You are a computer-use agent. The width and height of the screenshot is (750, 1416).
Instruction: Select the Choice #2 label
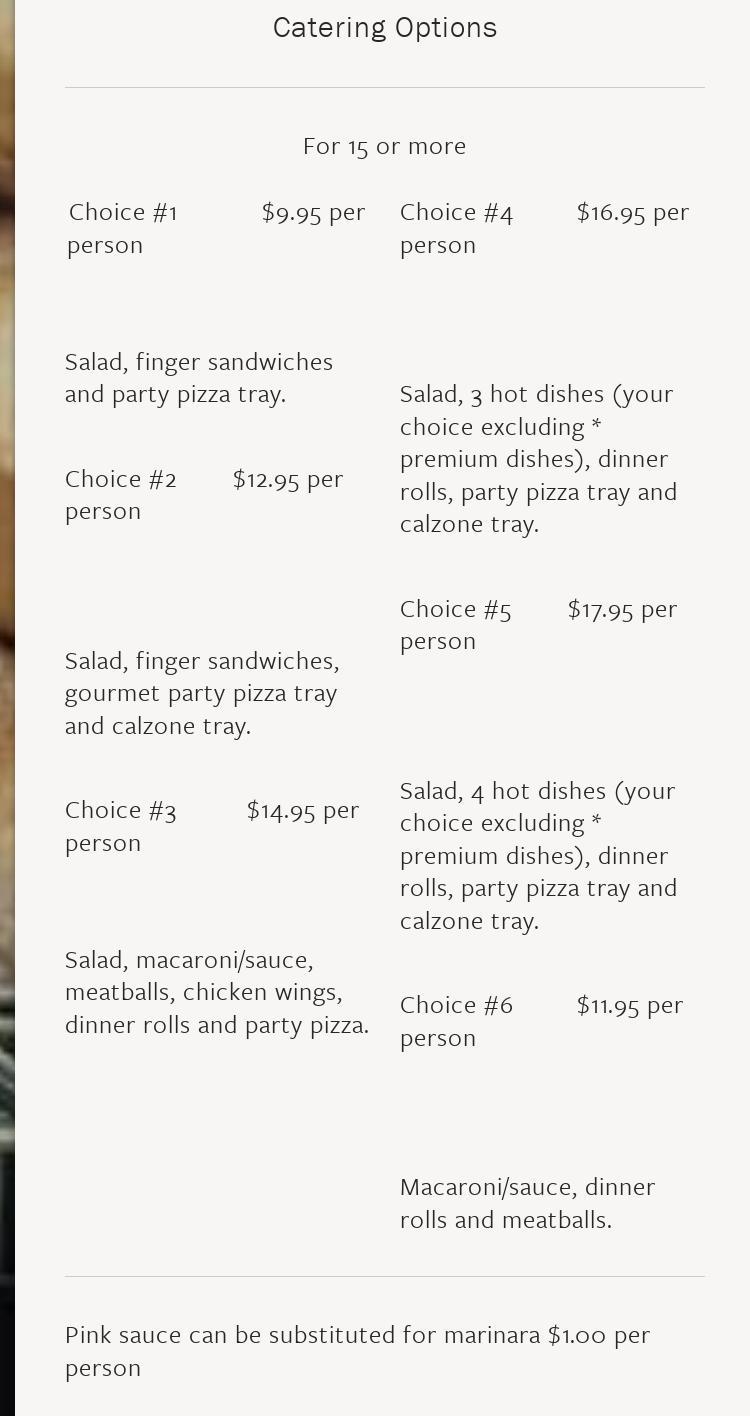pyautogui.click(x=121, y=479)
